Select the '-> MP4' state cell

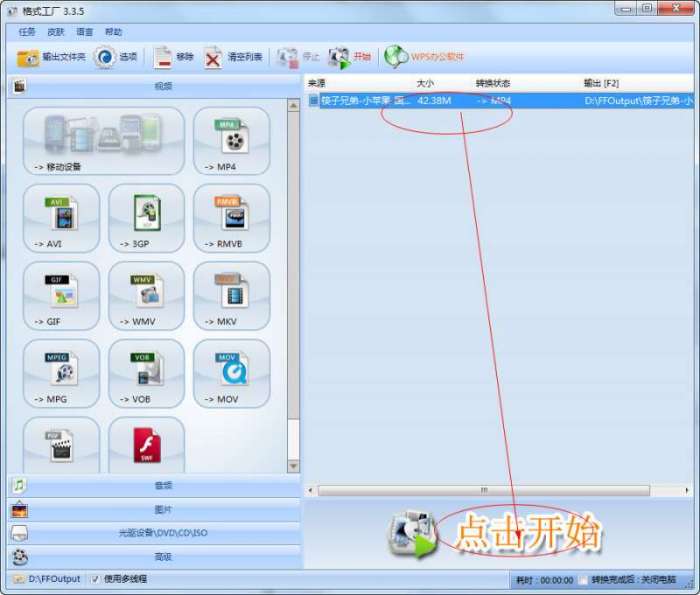494,101
